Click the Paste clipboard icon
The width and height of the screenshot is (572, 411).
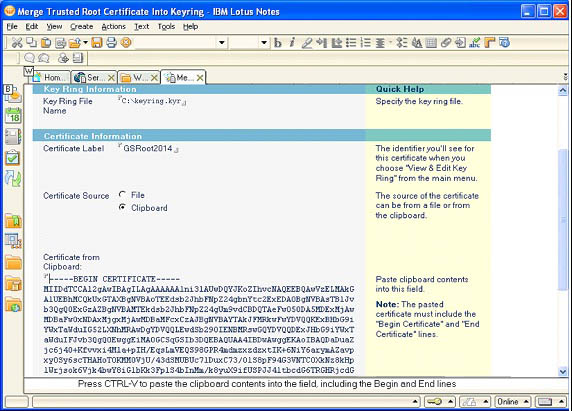coord(46,43)
